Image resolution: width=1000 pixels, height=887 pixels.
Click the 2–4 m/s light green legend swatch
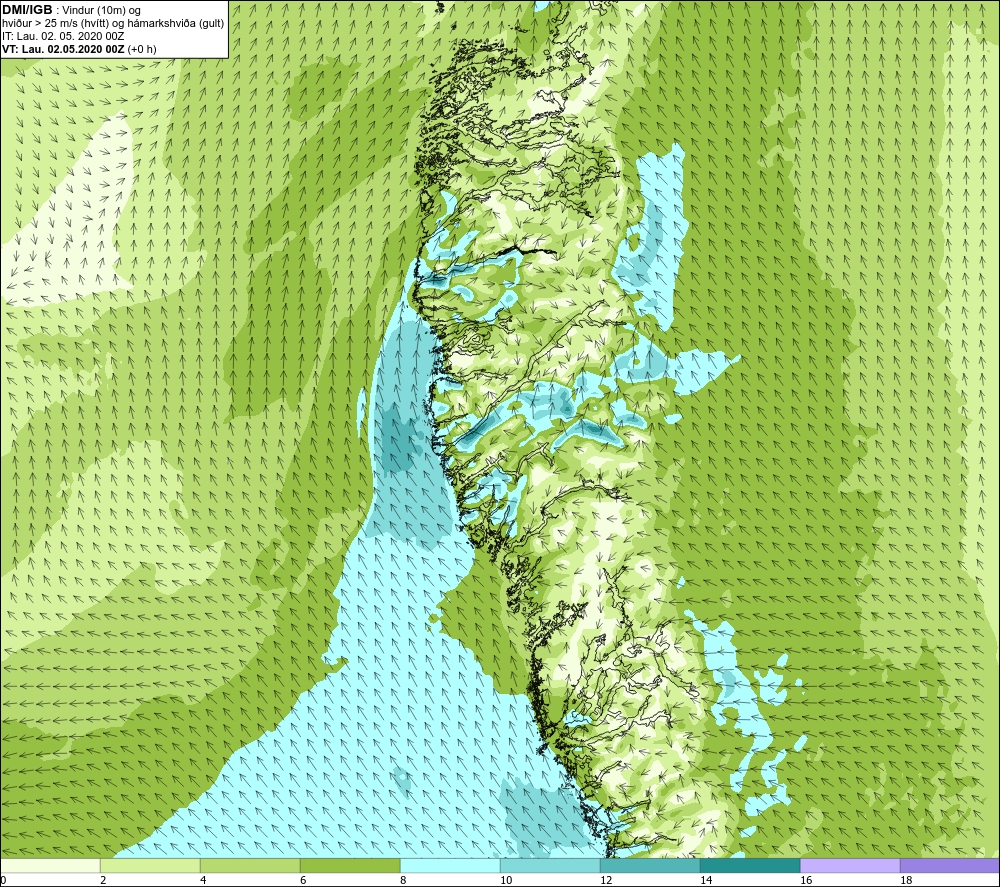click(x=150, y=865)
